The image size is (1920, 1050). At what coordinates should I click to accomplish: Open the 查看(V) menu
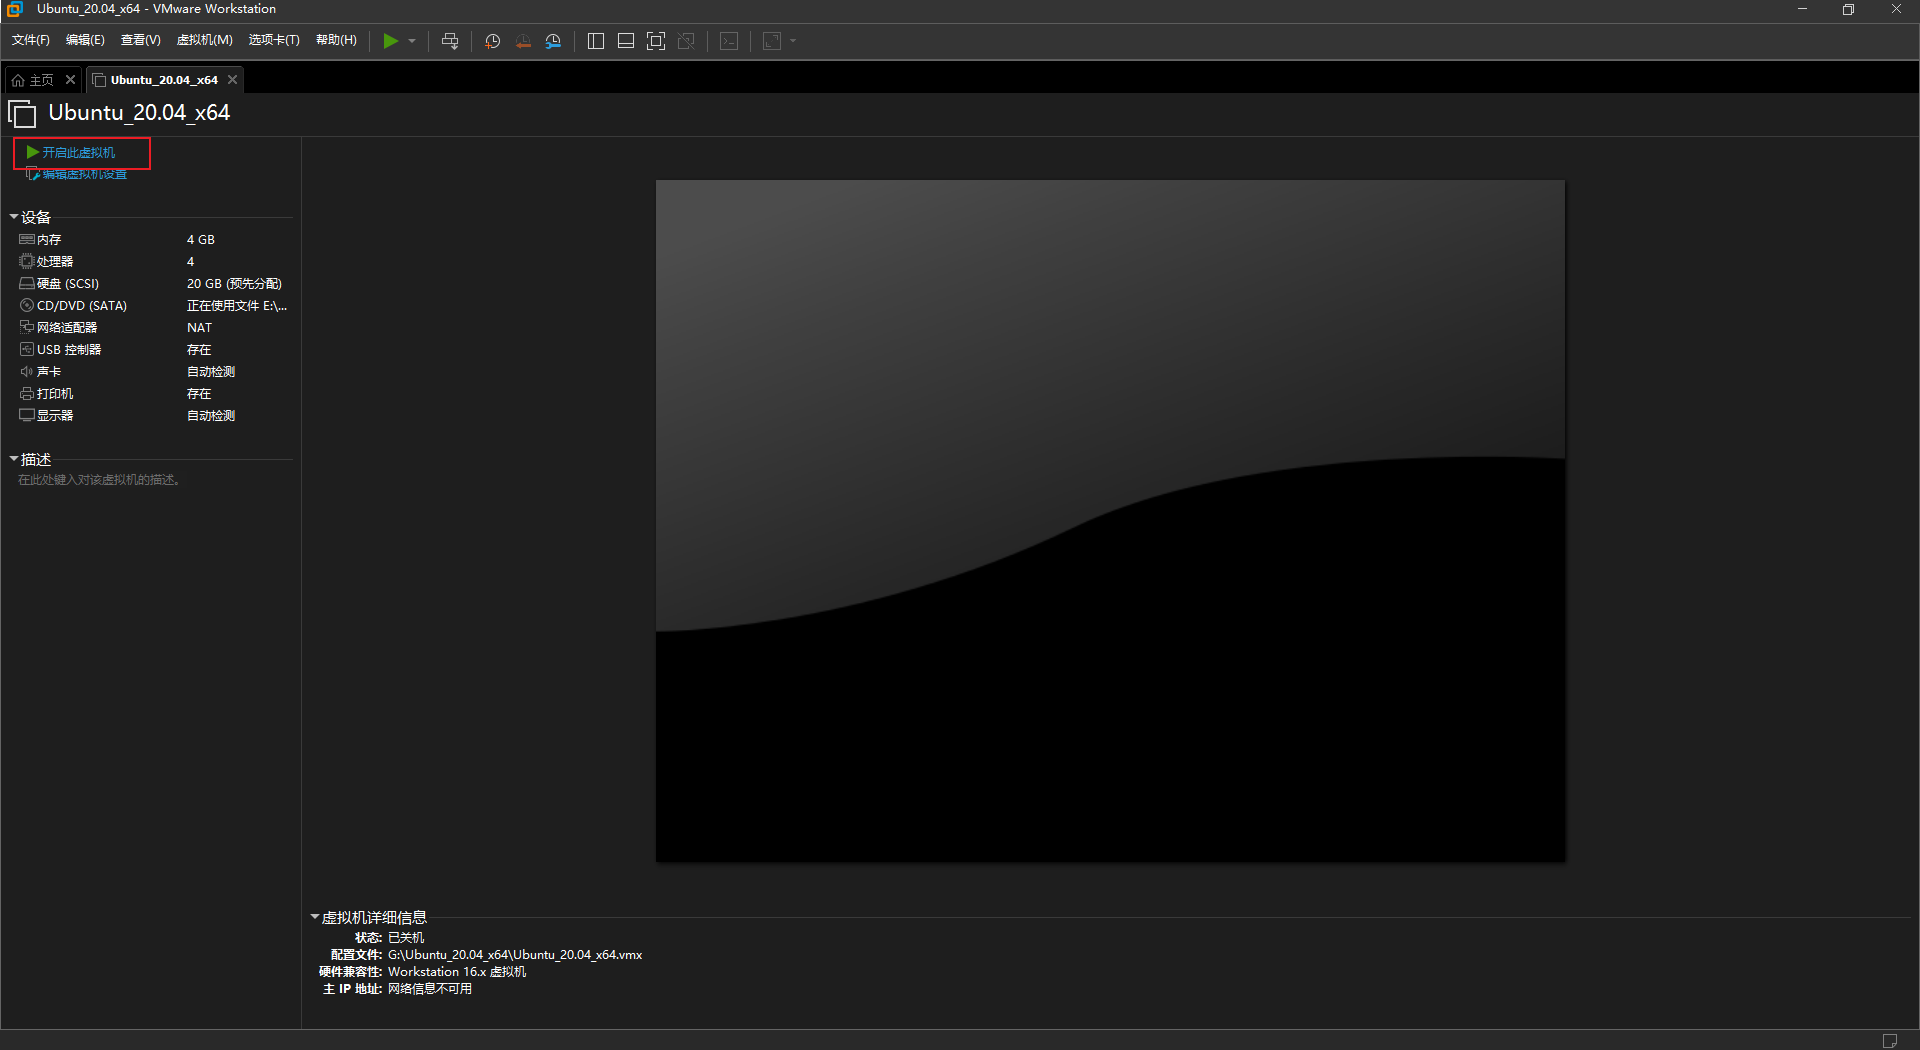pyautogui.click(x=140, y=40)
